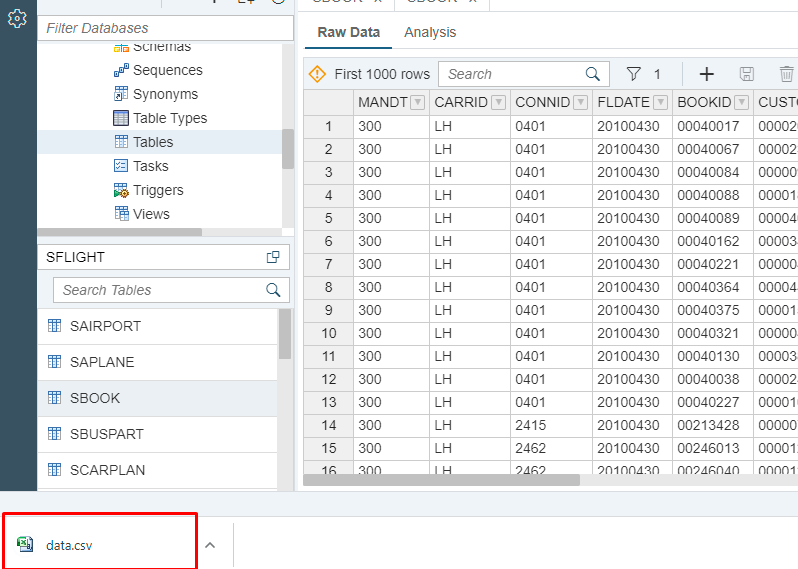Click CONNID cell 2415

click(x=551, y=425)
